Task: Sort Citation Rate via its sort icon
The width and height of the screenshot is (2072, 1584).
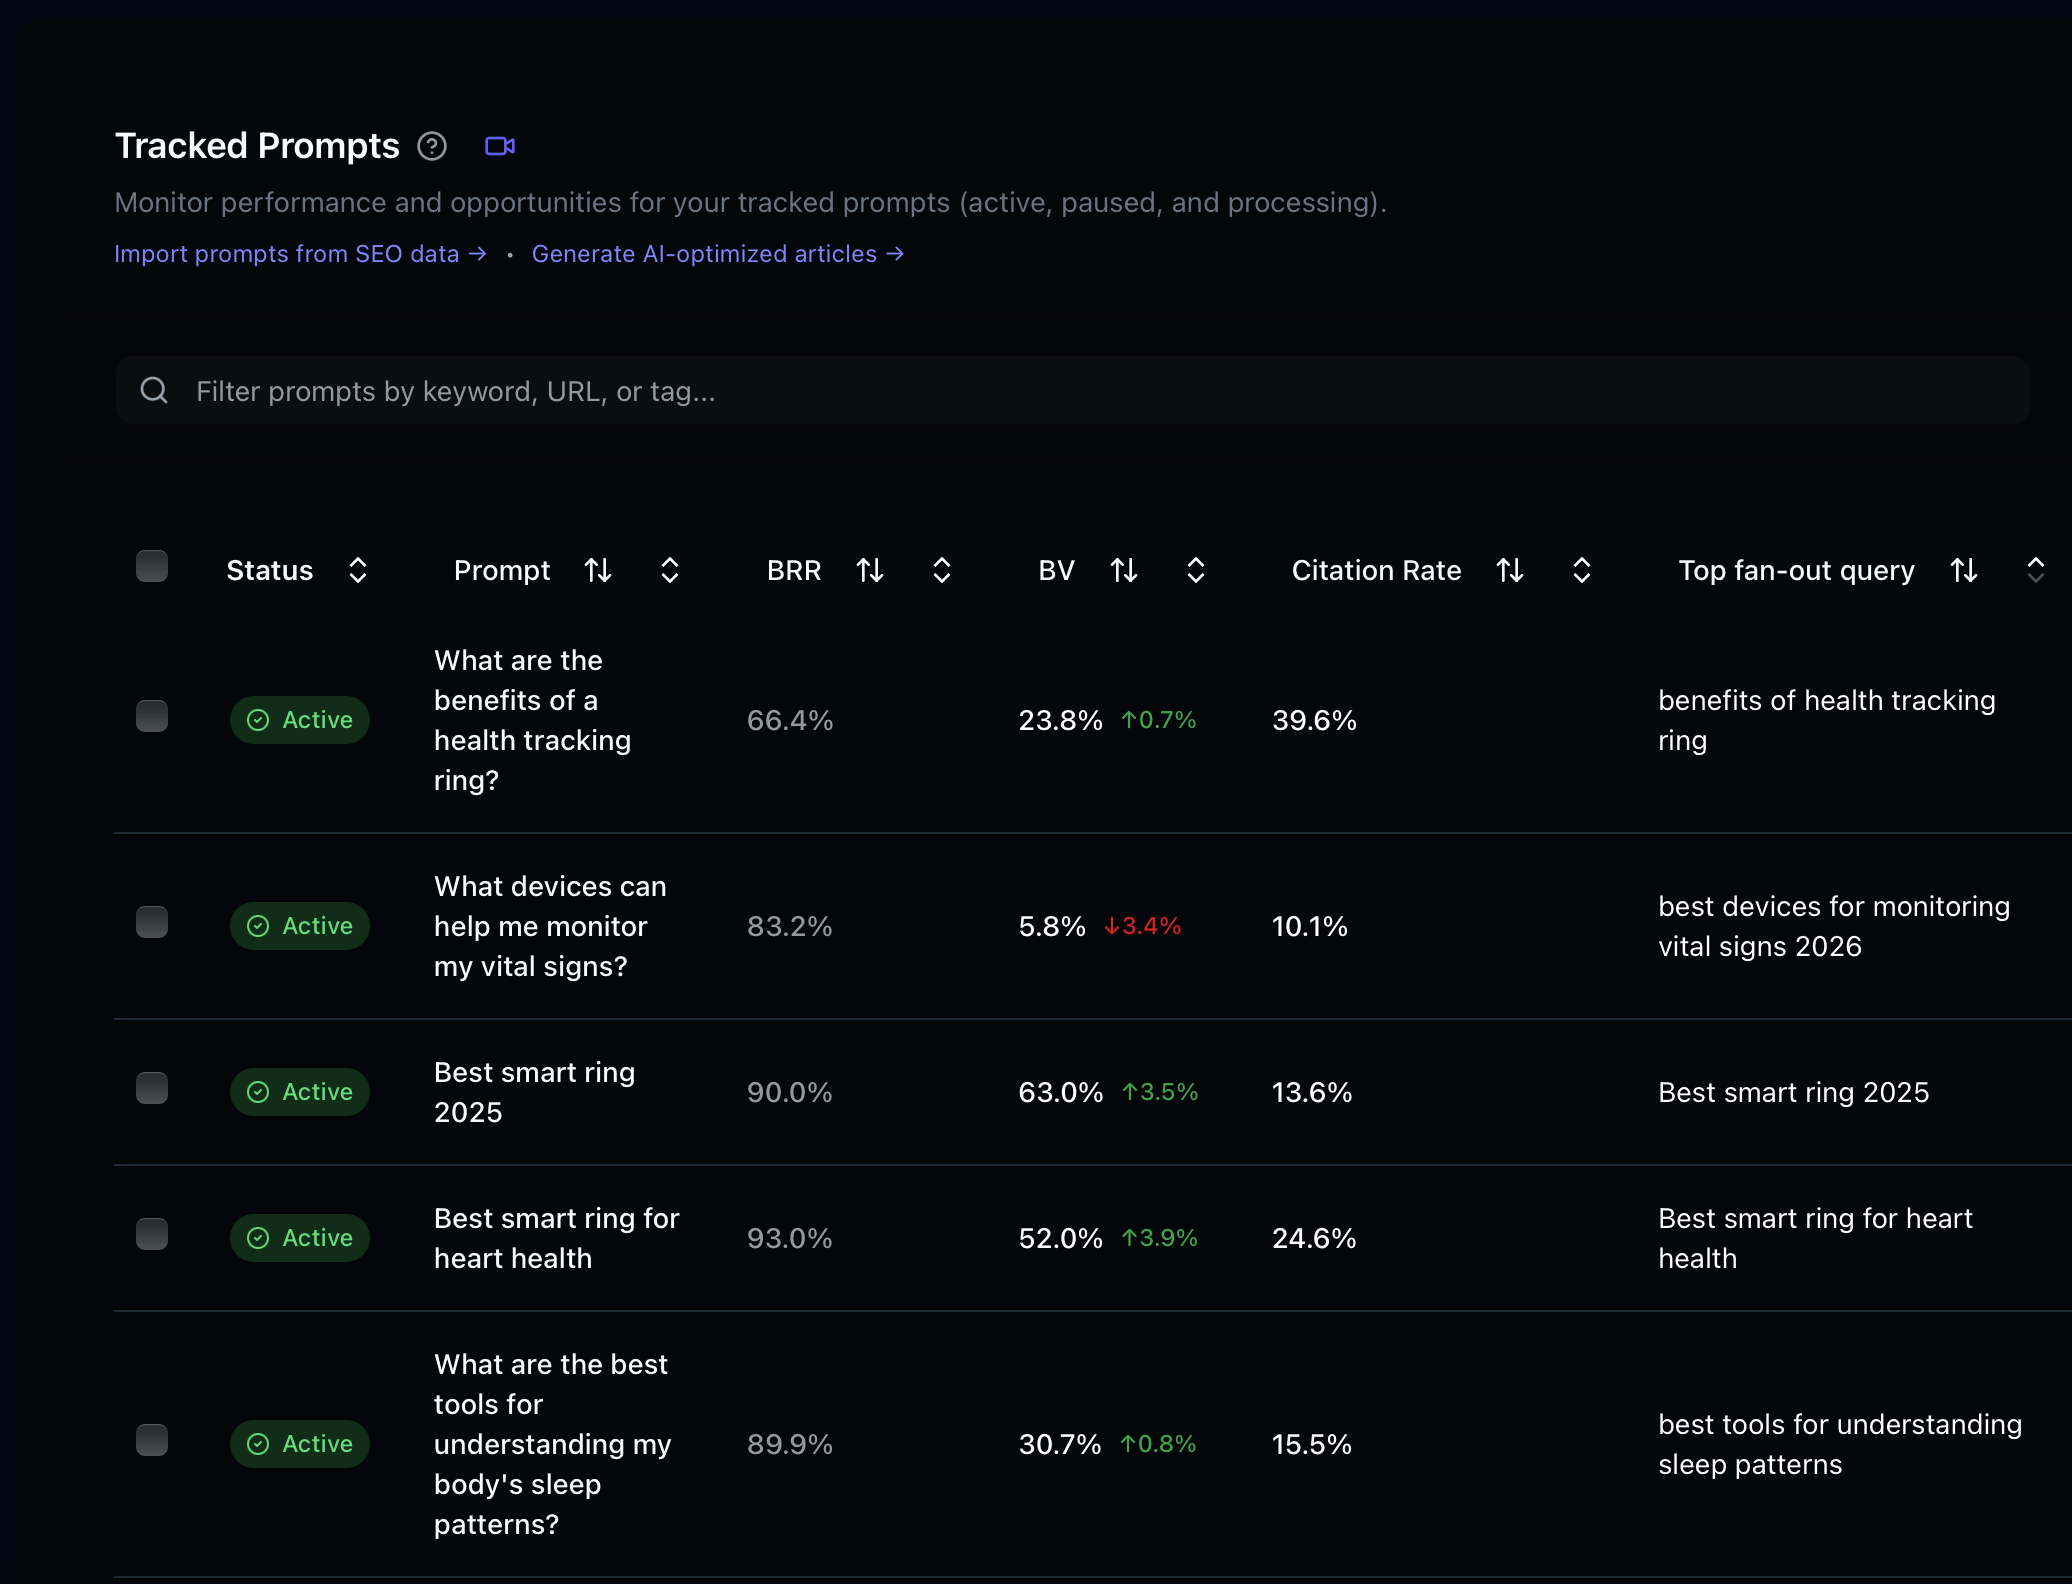Action: (x=1510, y=570)
